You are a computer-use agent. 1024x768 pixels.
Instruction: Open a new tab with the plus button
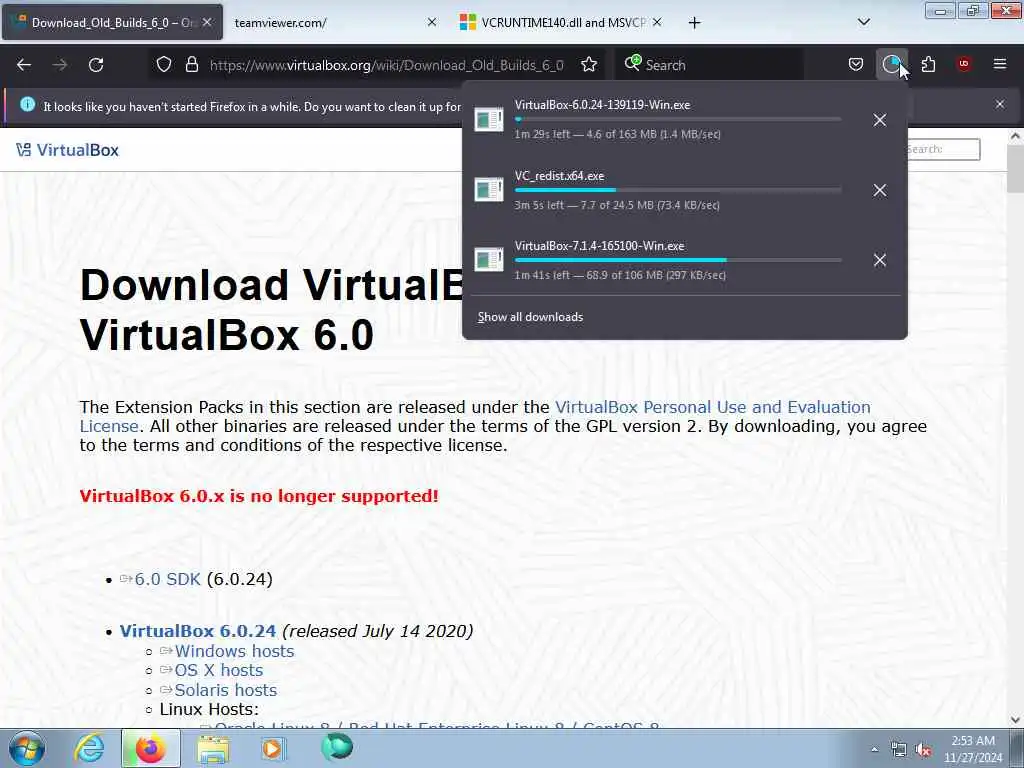pos(694,23)
